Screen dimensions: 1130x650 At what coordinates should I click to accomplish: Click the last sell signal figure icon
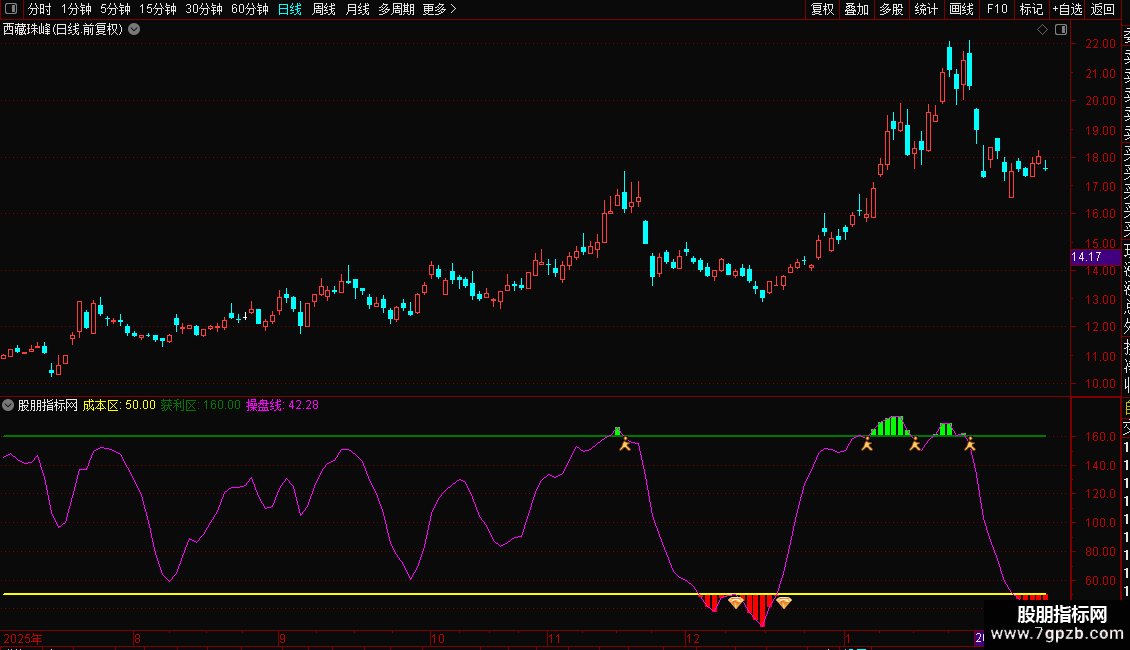click(970, 444)
